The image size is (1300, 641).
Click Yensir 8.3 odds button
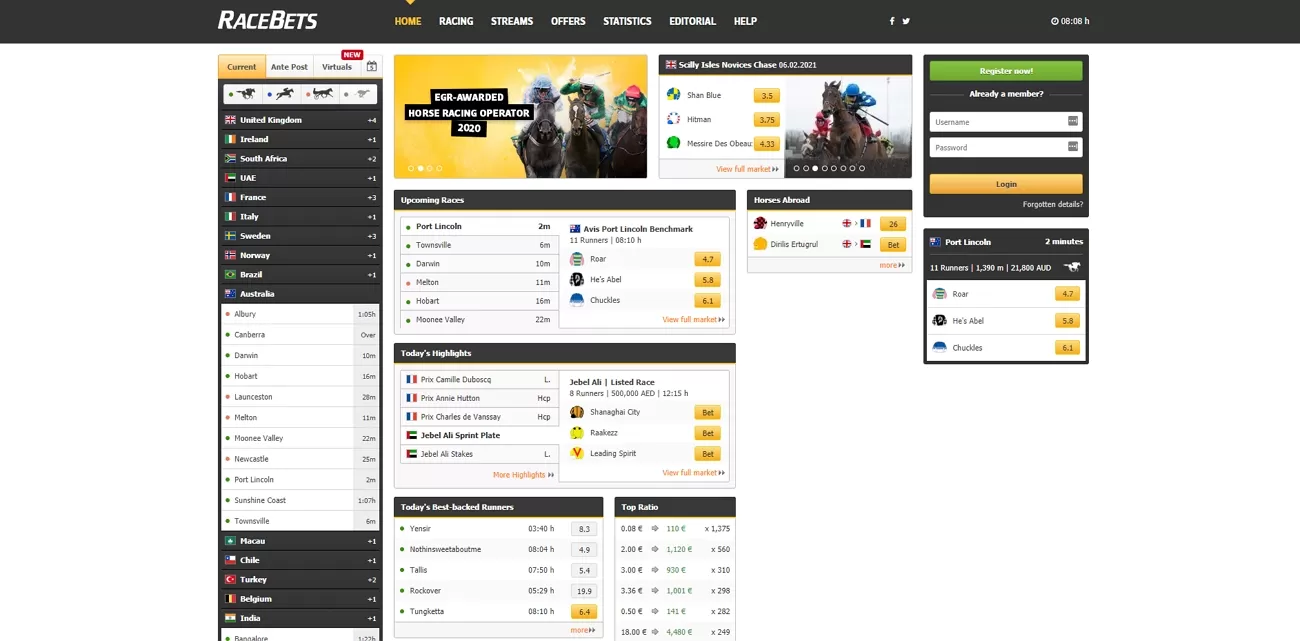(584, 529)
